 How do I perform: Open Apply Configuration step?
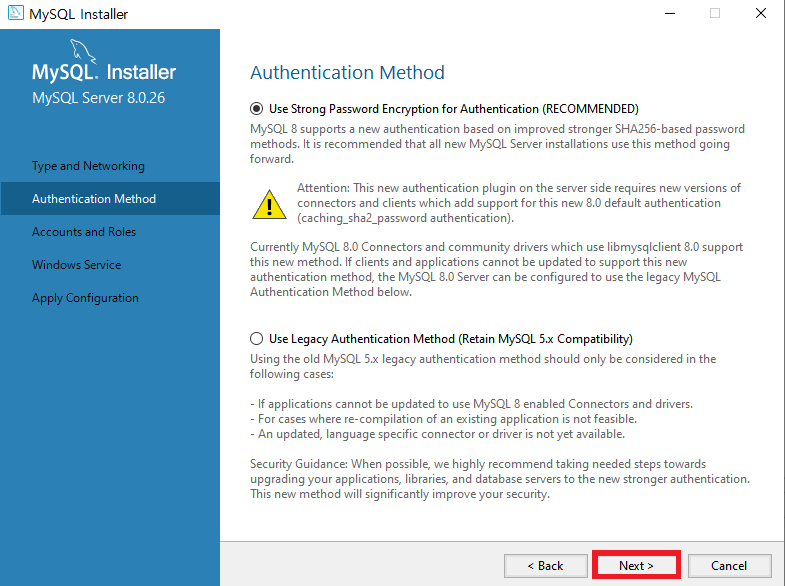[x=85, y=298]
